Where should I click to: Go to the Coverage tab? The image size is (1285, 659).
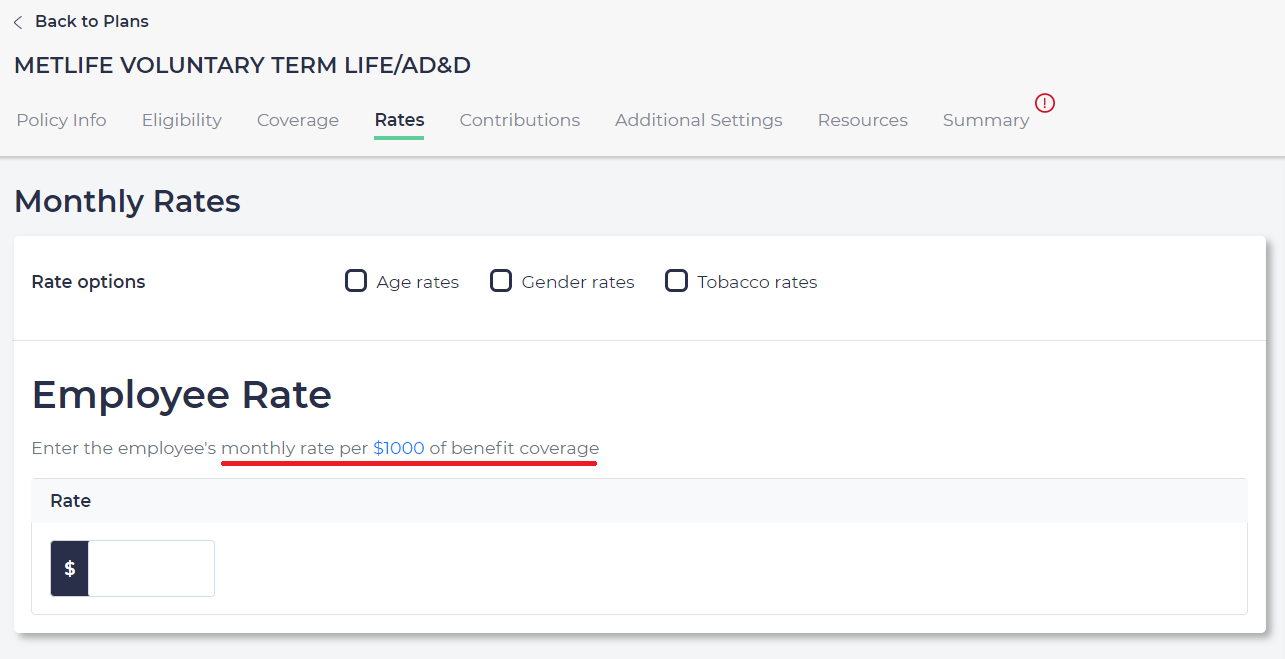(298, 120)
